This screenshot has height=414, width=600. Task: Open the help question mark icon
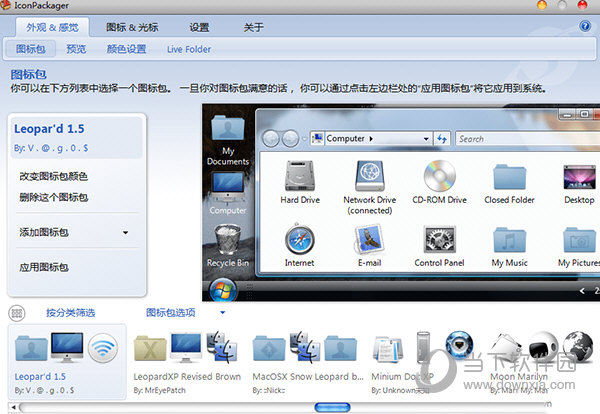coord(585,26)
